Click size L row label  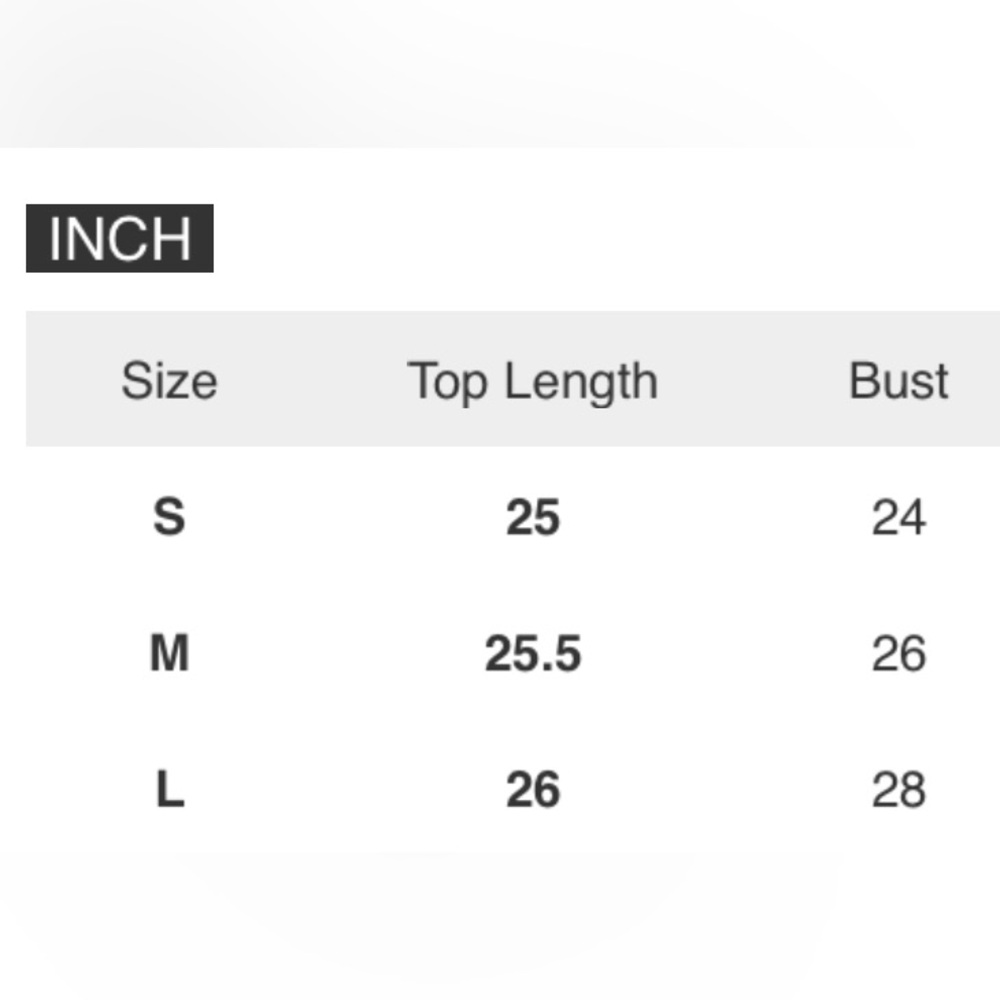pyautogui.click(x=170, y=789)
